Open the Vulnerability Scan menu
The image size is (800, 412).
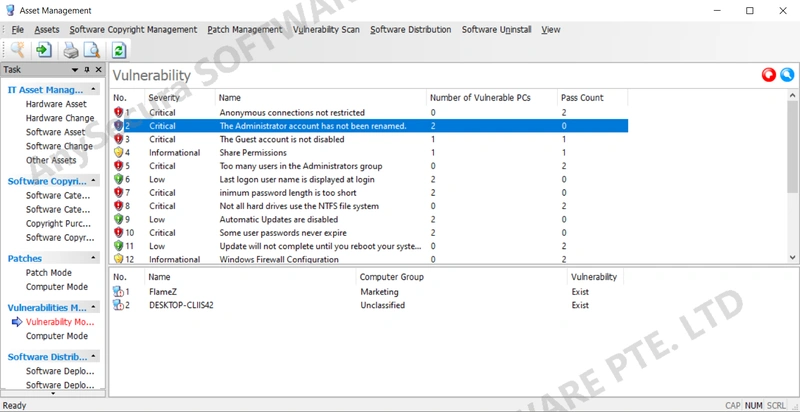pyautogui.click(x=326, y=30)
